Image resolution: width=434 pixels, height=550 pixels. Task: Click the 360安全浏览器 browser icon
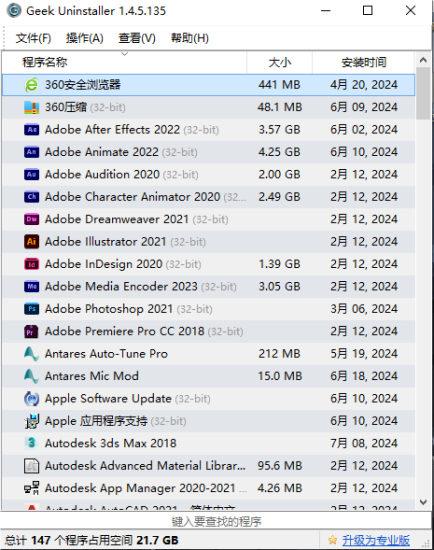(x=31, y=85)
